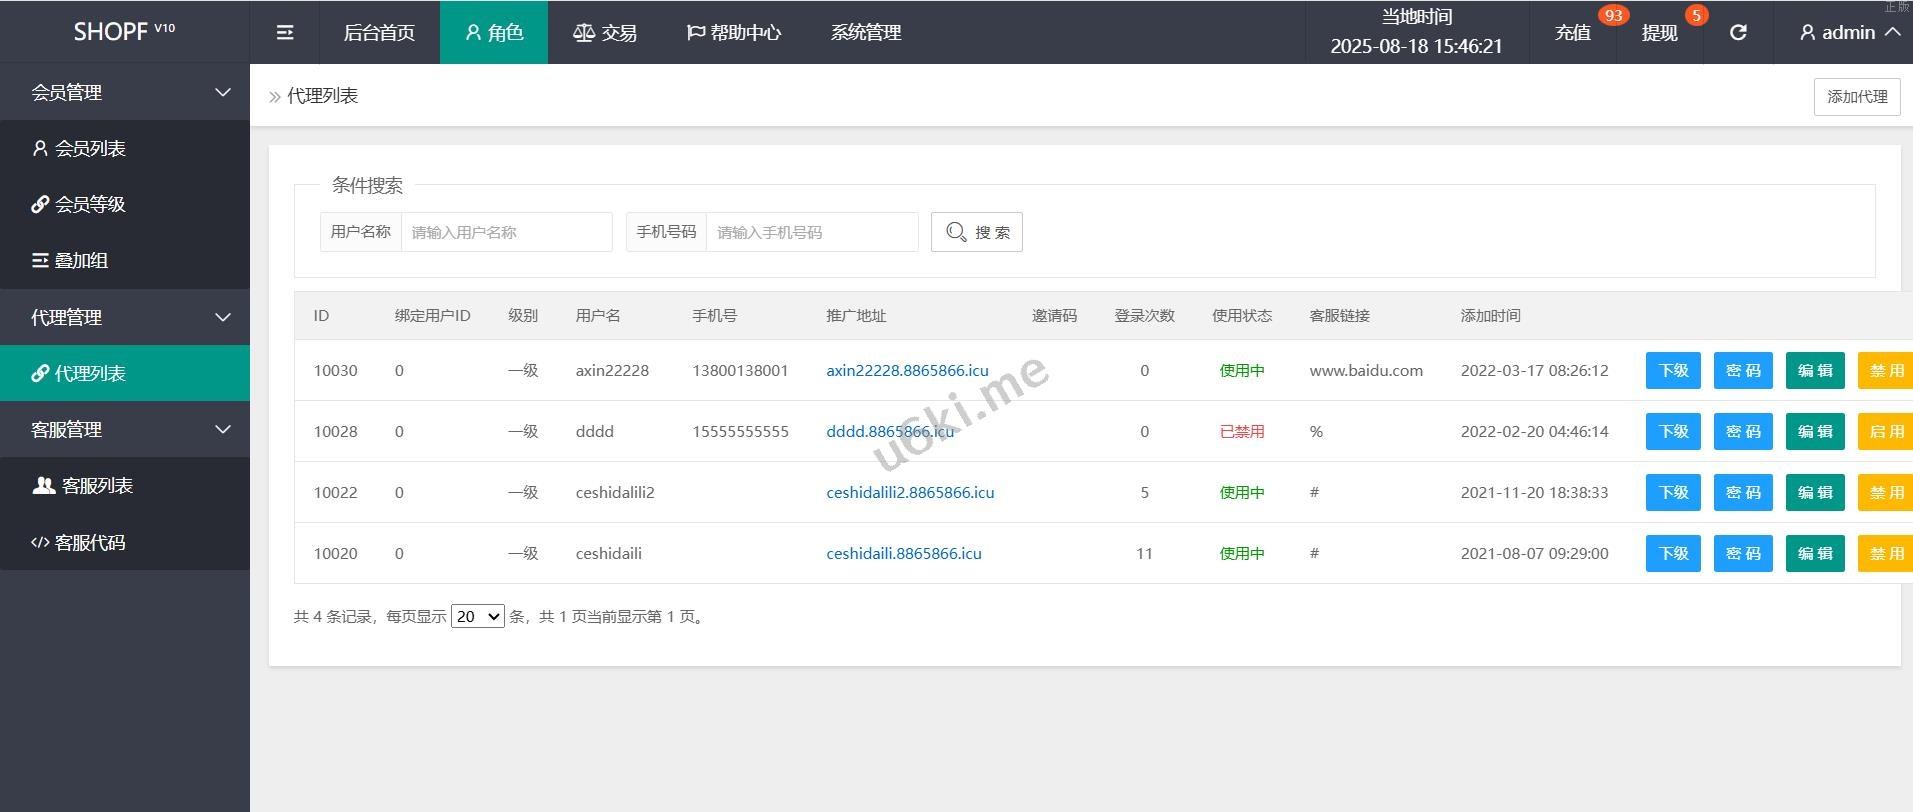1913x812 pixels.
Task: Disable agent axin22228 with yellow button
Action: tap(1885, 371)
